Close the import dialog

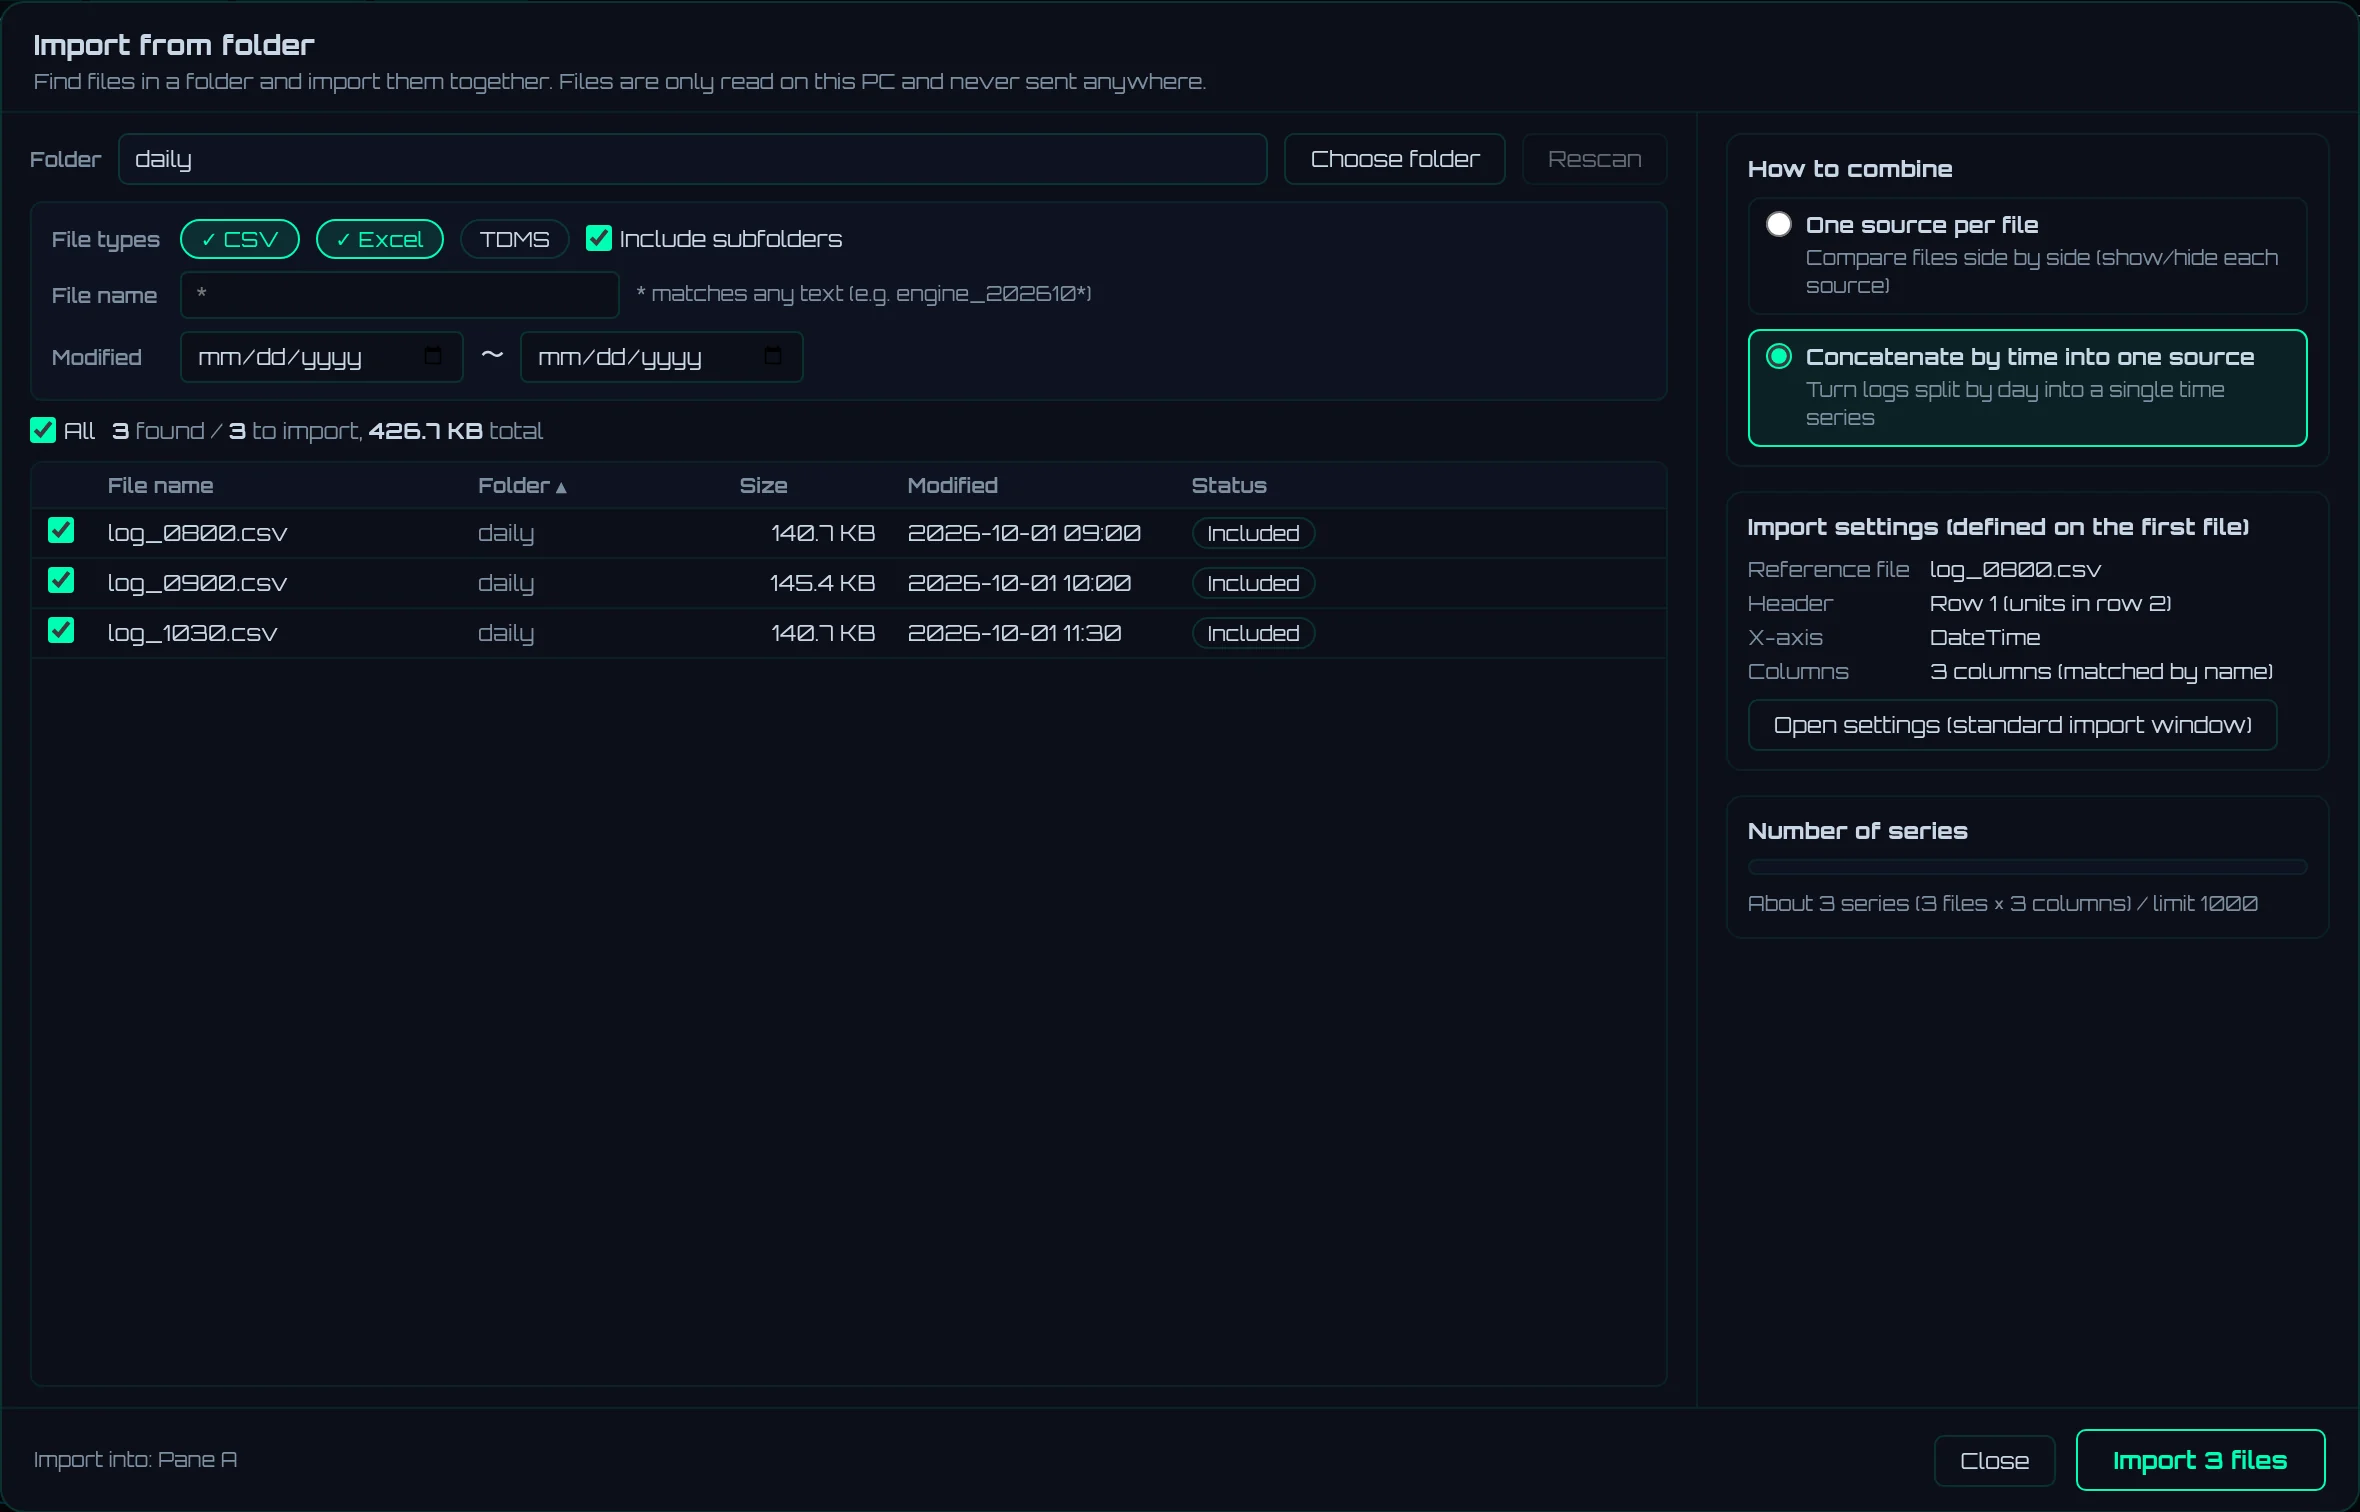tap(1995, 1461)
